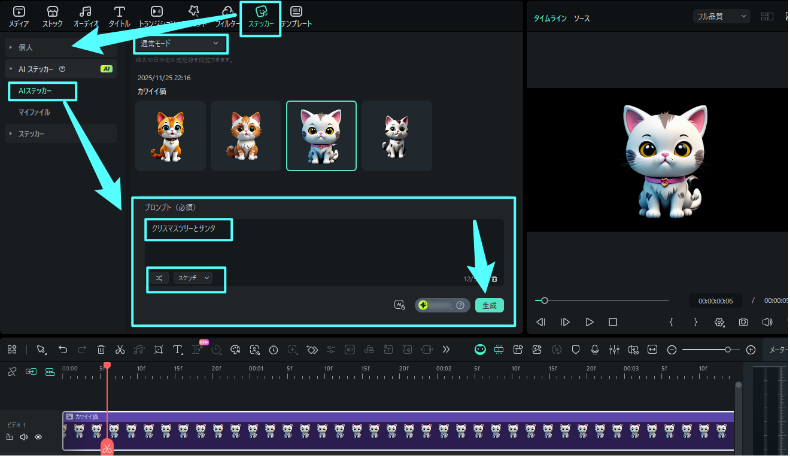Open the フル品質 quality dropdown
The width and height of the screenshot is (790, 456).
(x=721, y=17)
